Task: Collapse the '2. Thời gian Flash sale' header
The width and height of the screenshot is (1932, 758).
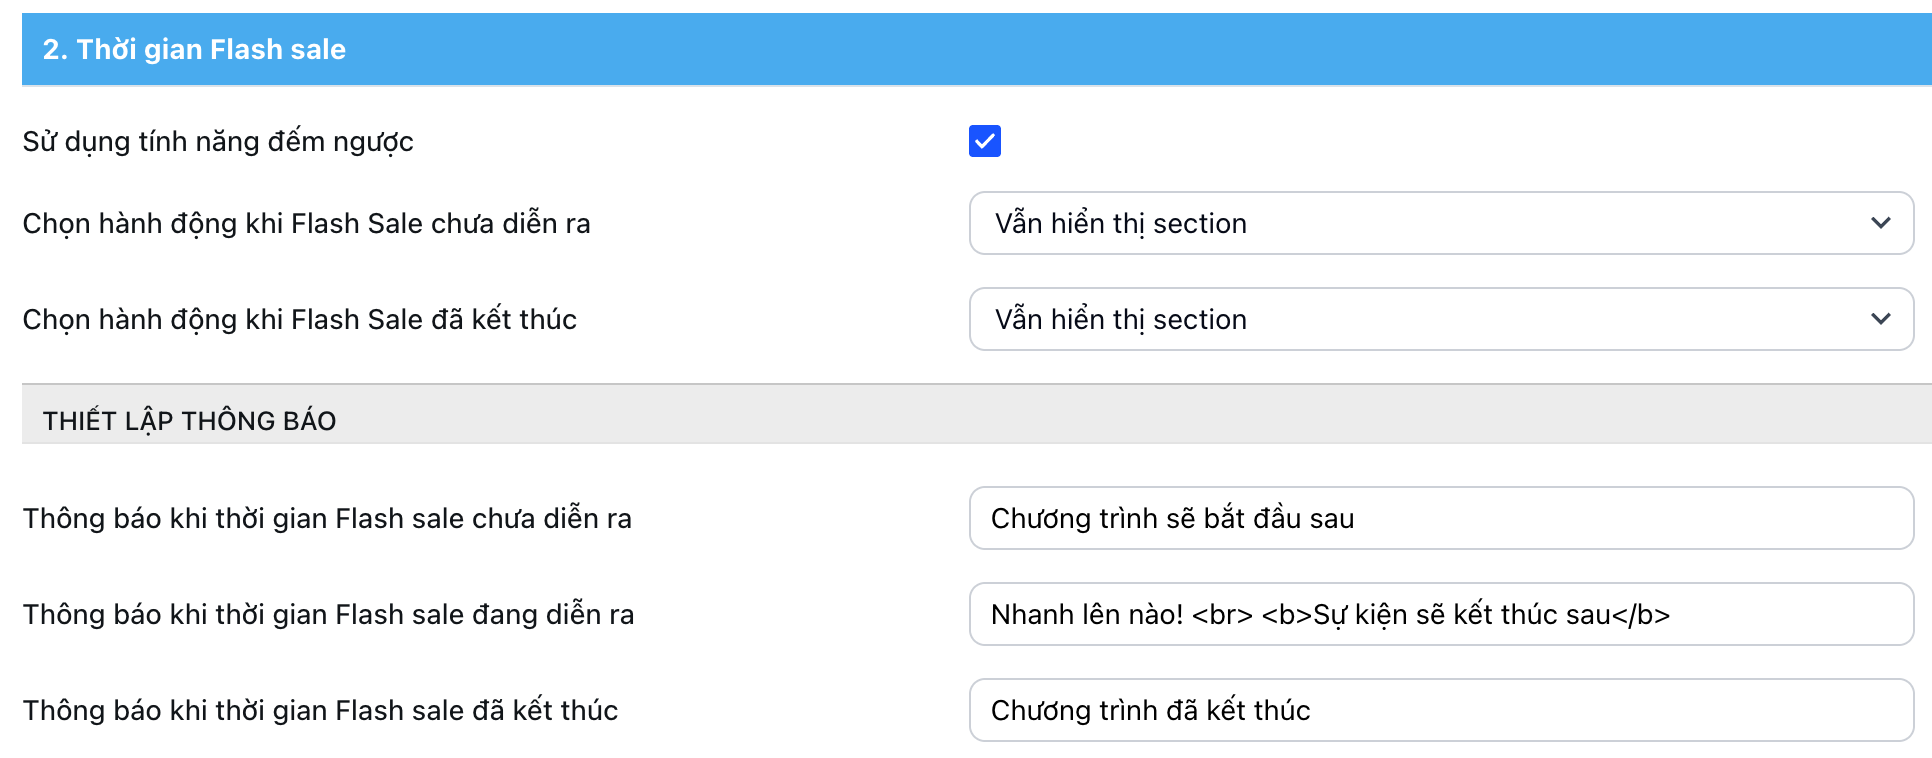Action: [194, 49]
